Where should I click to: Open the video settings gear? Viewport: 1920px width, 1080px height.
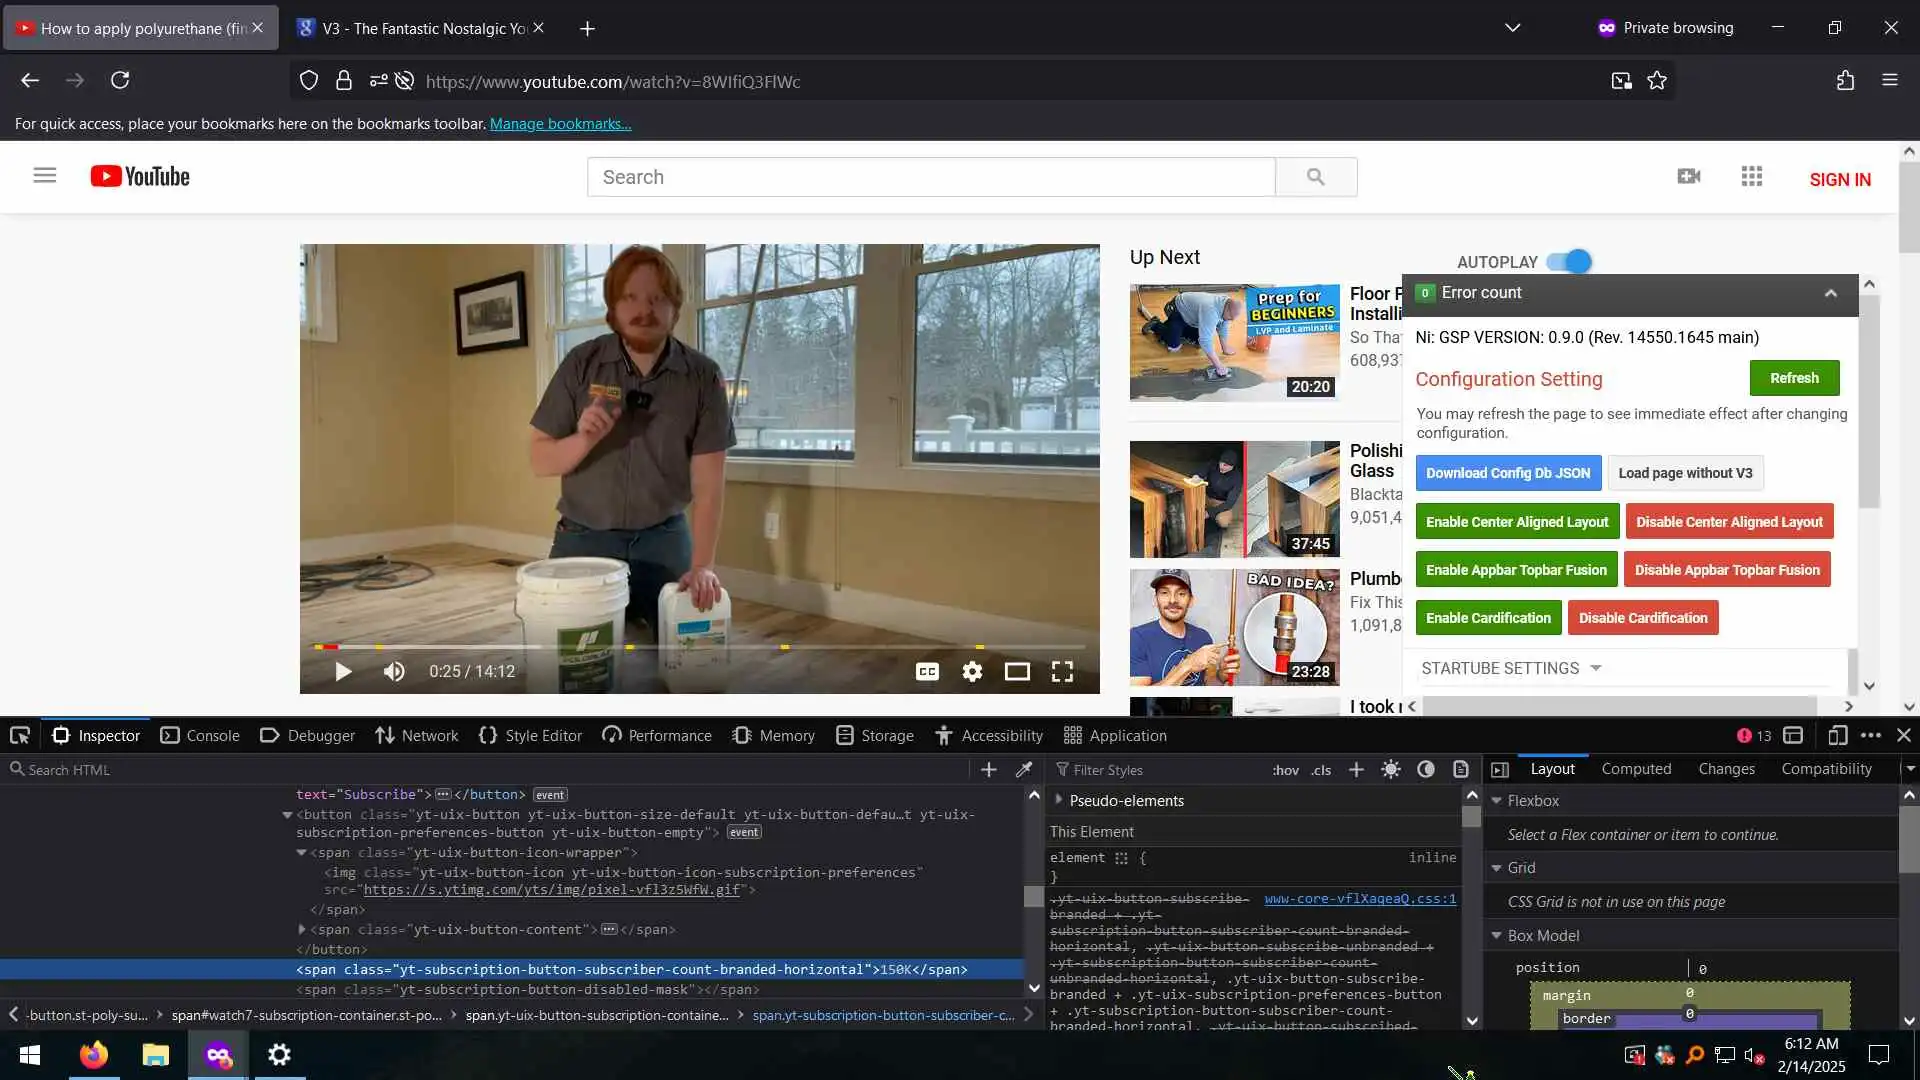(972, 672)
